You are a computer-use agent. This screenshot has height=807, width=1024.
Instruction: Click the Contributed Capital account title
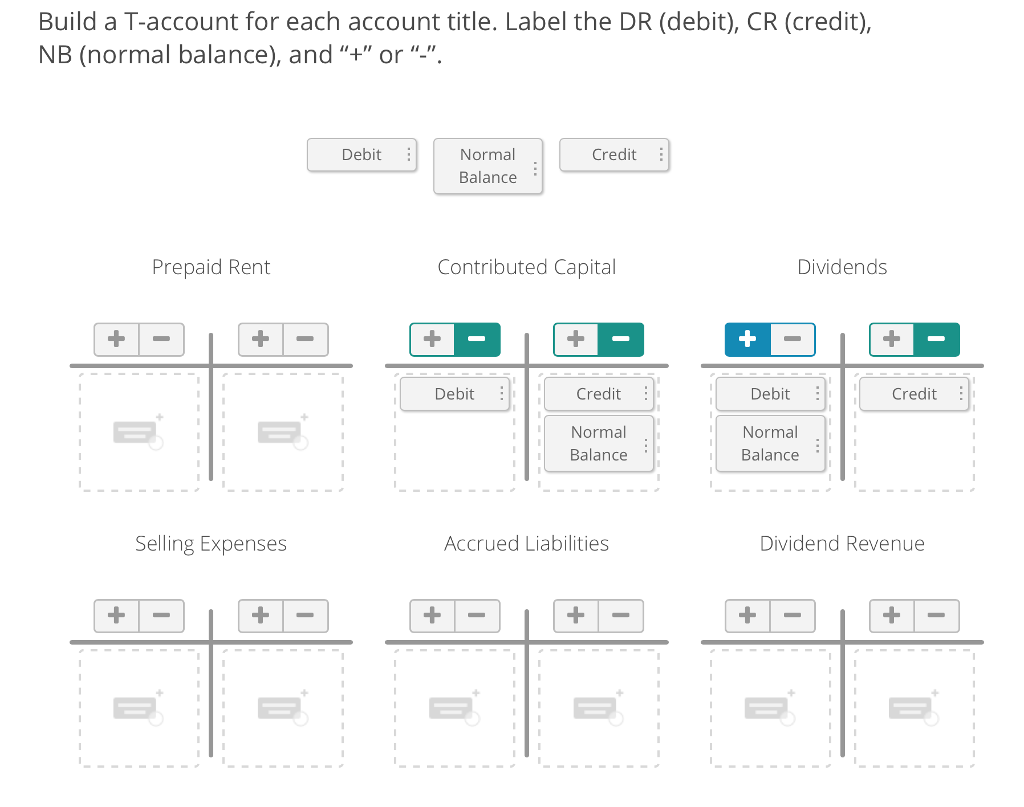tap(526, 267)
